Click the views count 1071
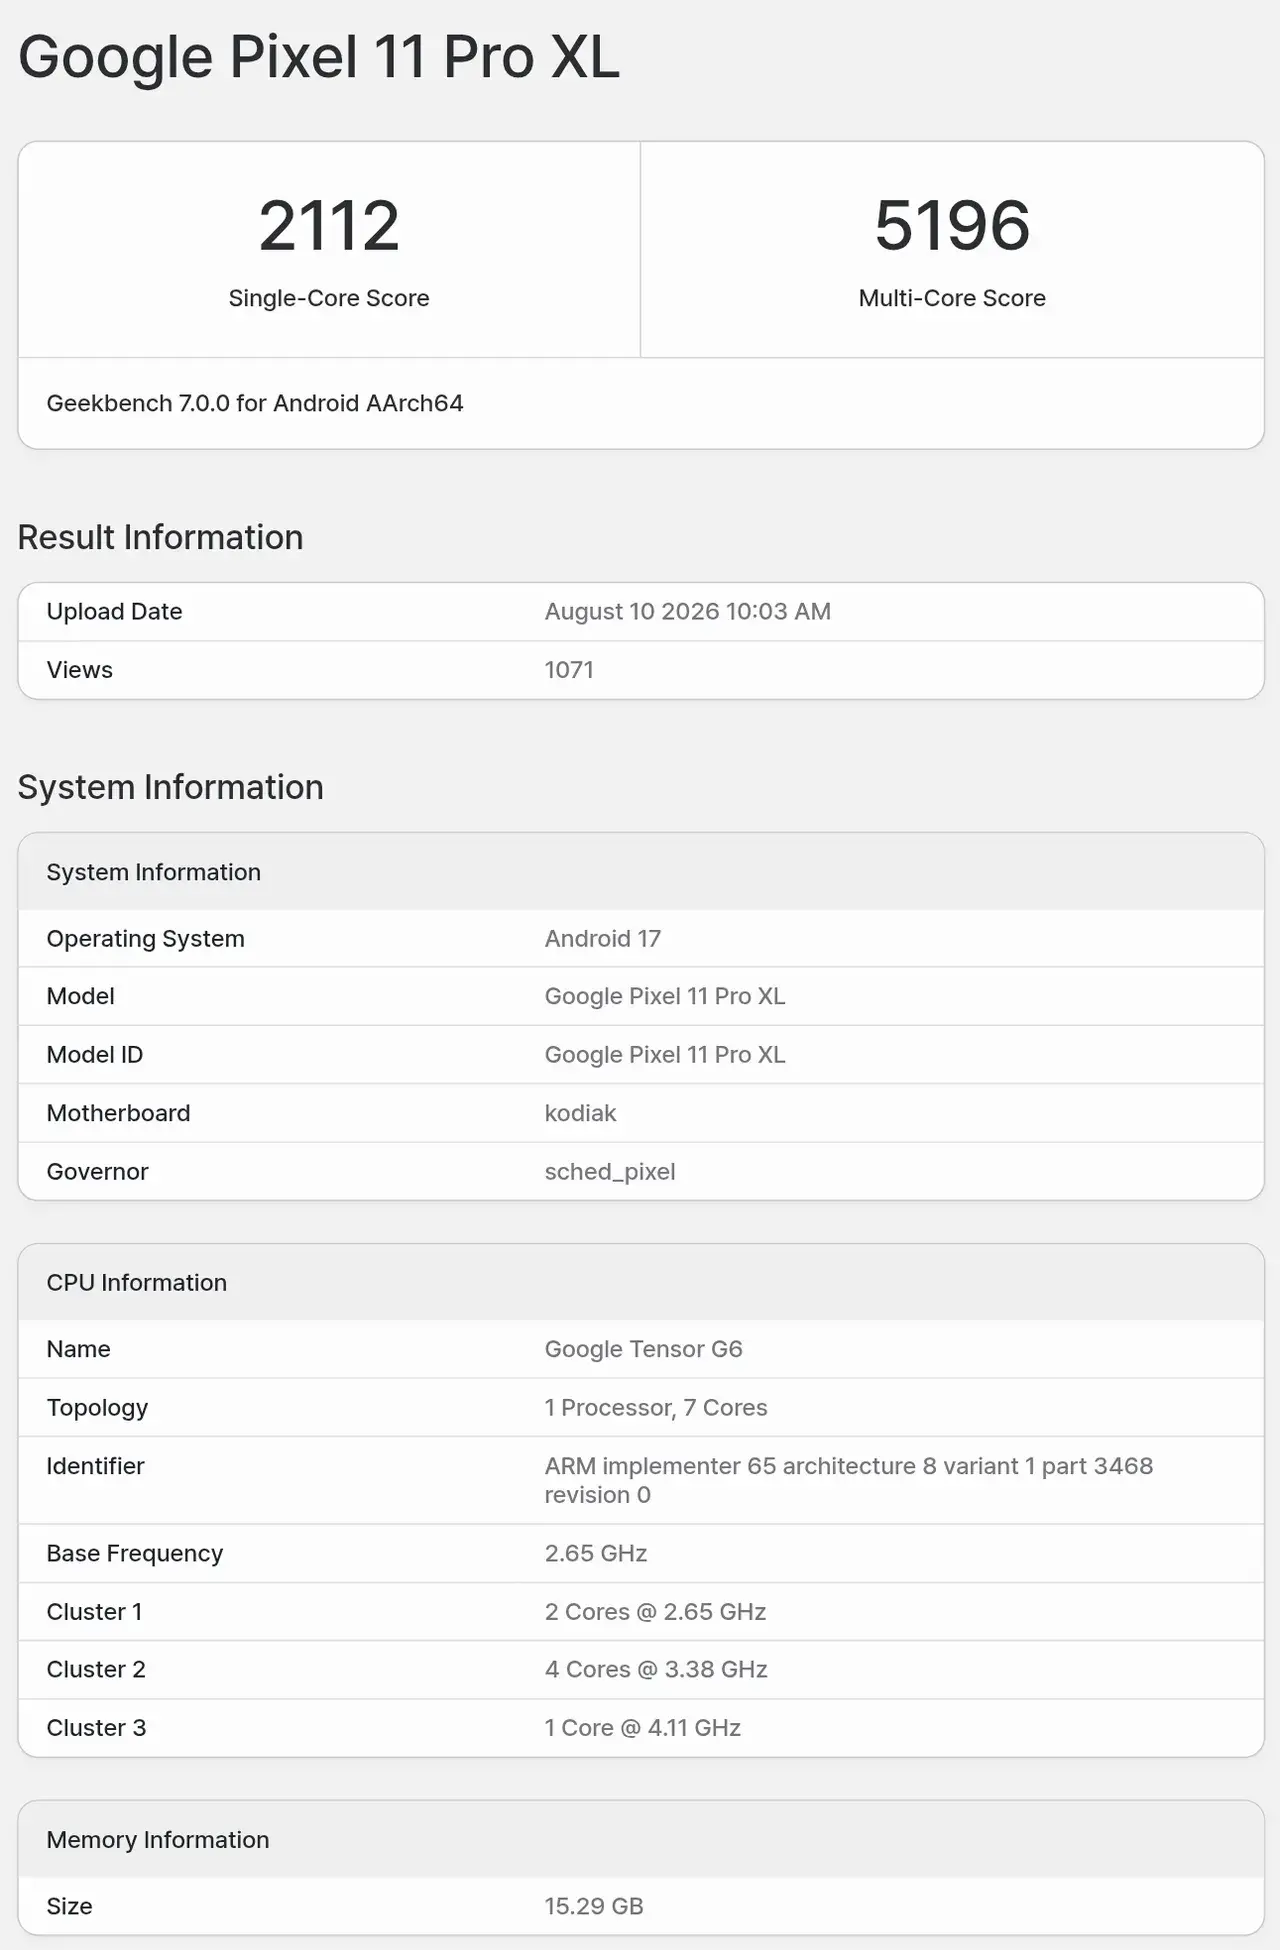 pos(569,670)
